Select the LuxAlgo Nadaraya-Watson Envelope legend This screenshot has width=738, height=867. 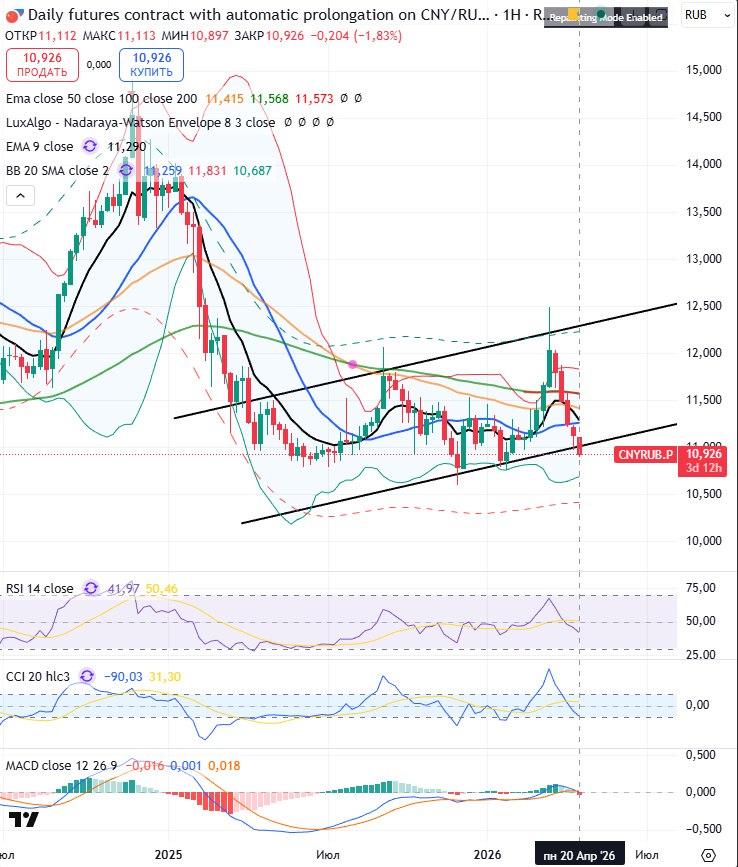pos(140,122)
